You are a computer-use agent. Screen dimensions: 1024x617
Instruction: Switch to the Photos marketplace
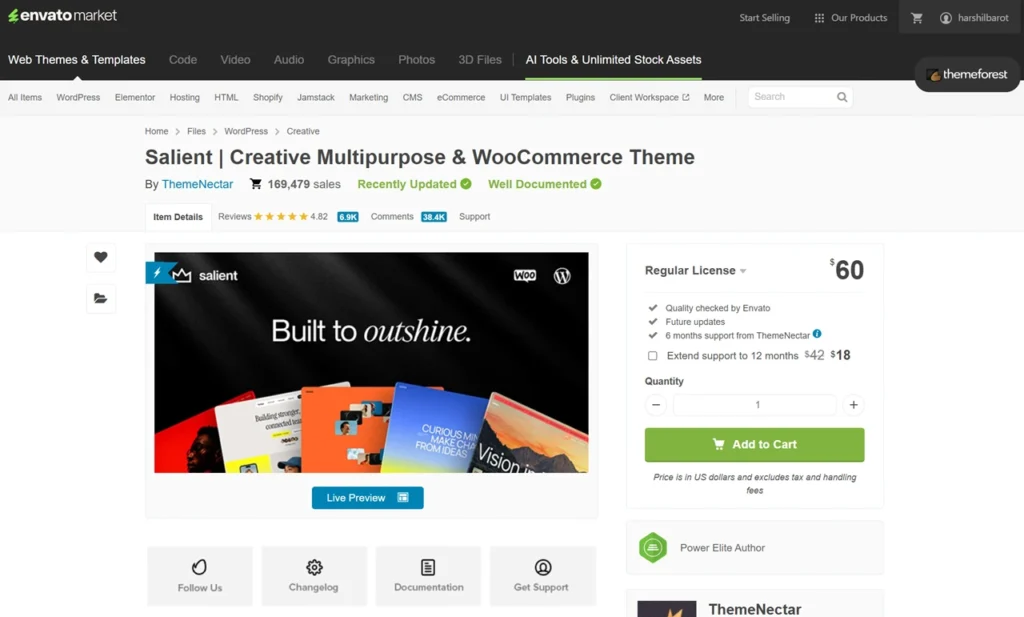pyautogui.click(x=417, y=60)
